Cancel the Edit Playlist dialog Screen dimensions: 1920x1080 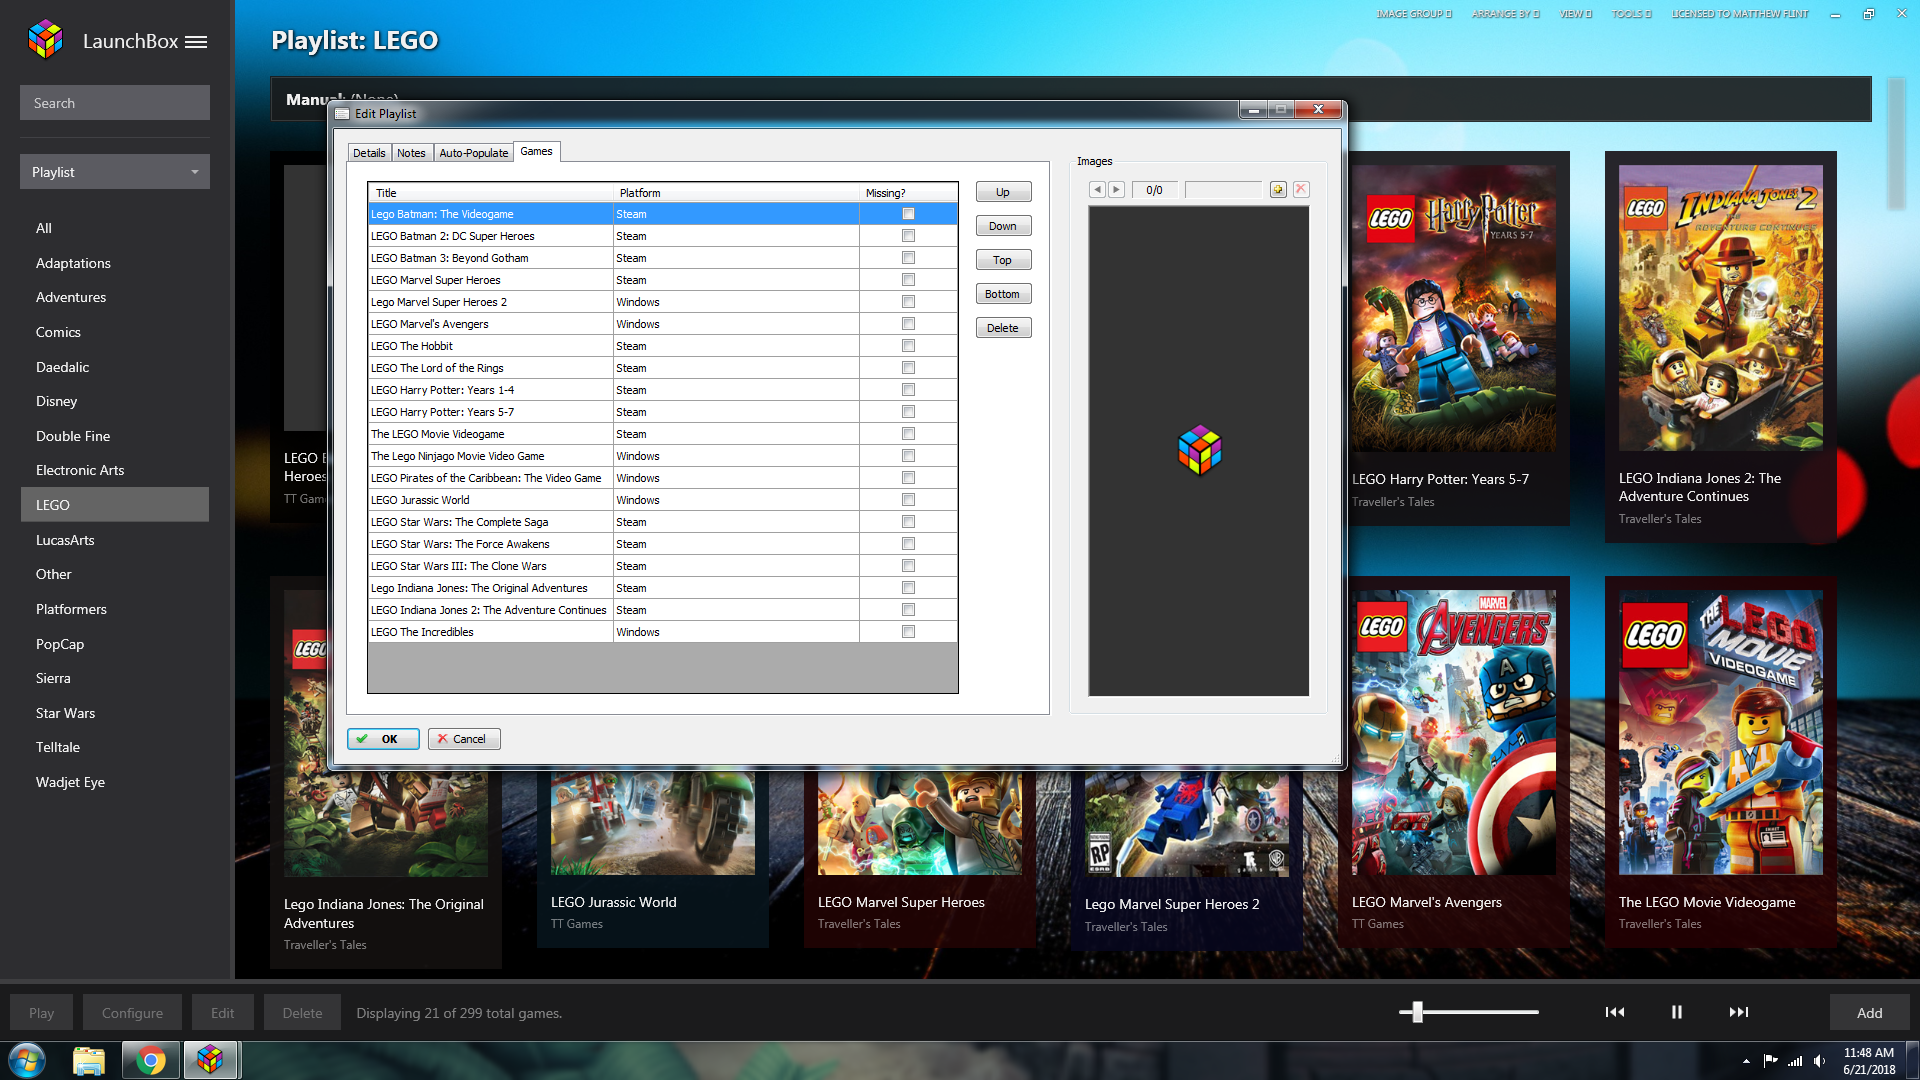pyautogui.click(x=464, y=739)
